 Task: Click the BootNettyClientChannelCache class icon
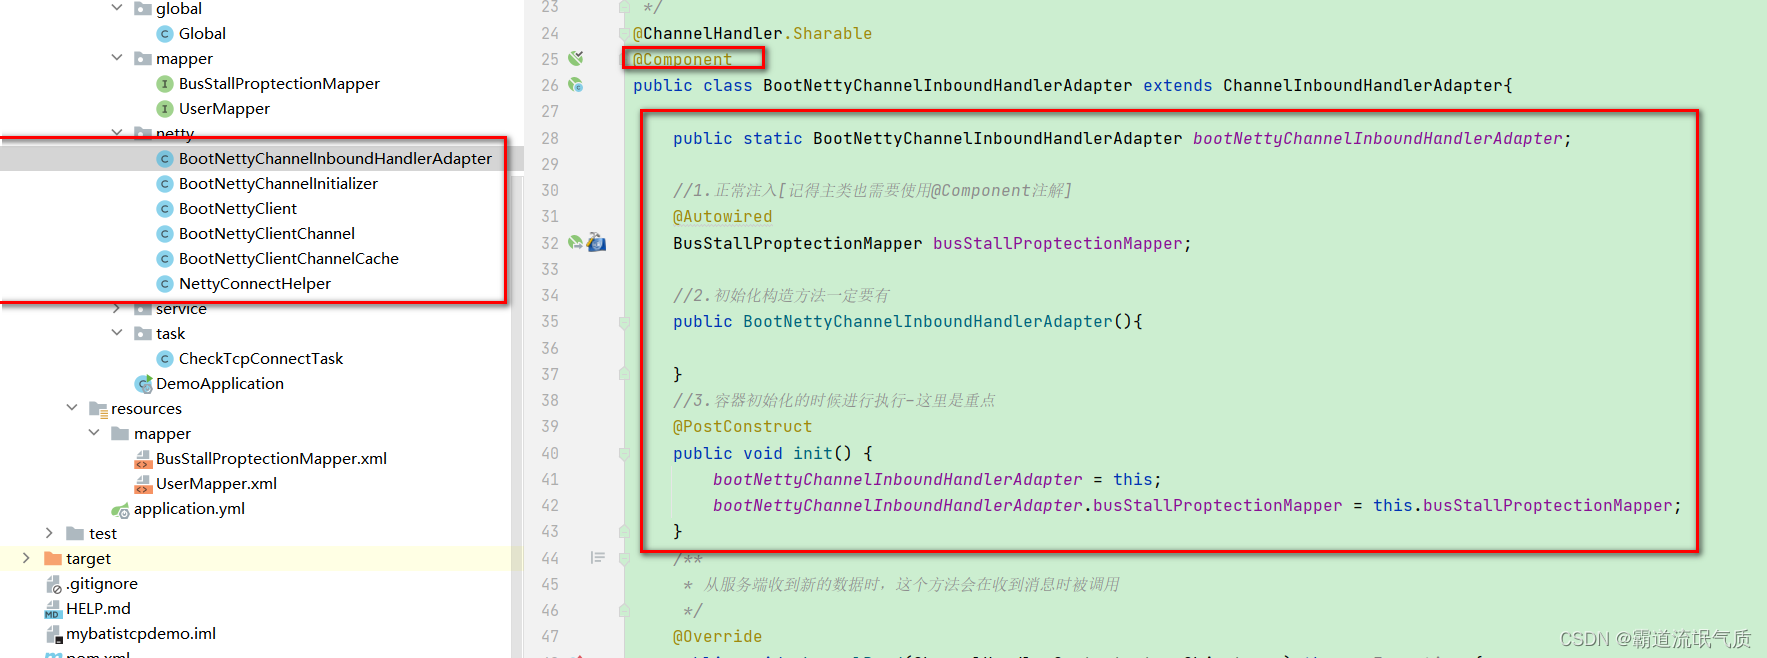tap(165, 259)
